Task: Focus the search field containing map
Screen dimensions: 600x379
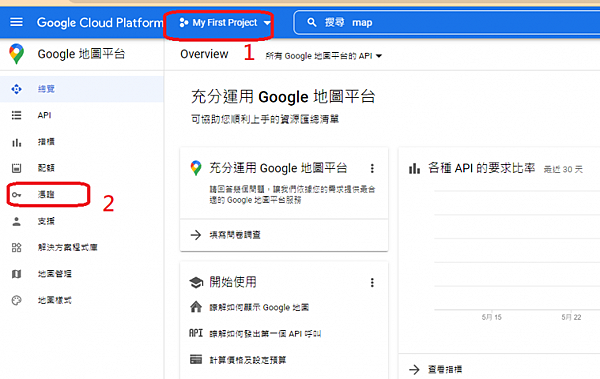Action: pos(447,23)
